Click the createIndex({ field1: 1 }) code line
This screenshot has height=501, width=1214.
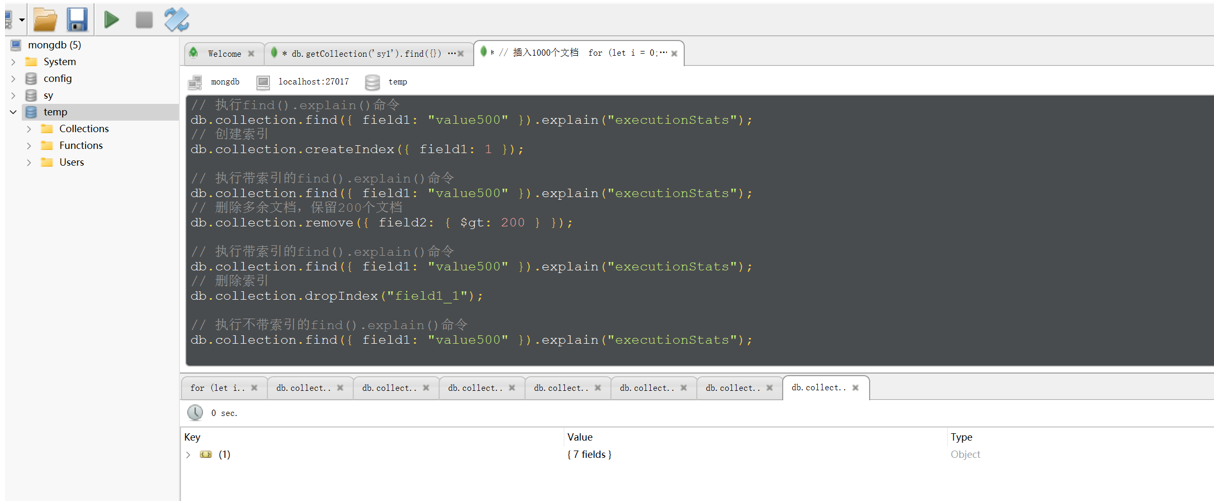357,149
